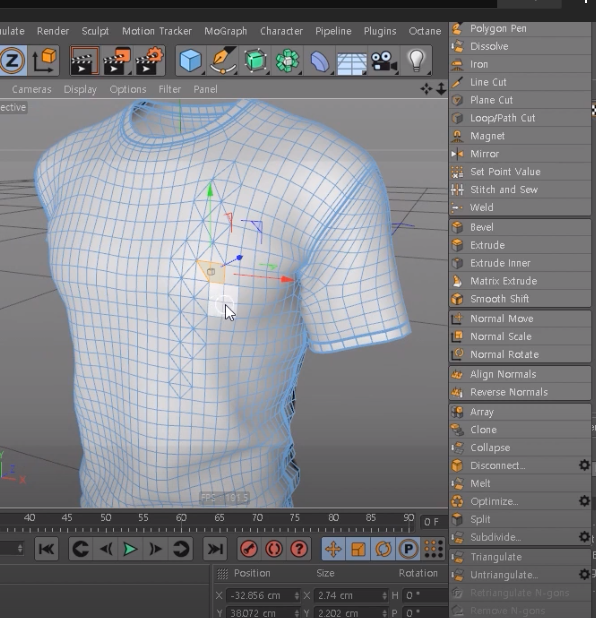The width and height of the screenshot is (596, 618).
Task: Choose Triangulate from the menu
Action: [x=520, y=557]
